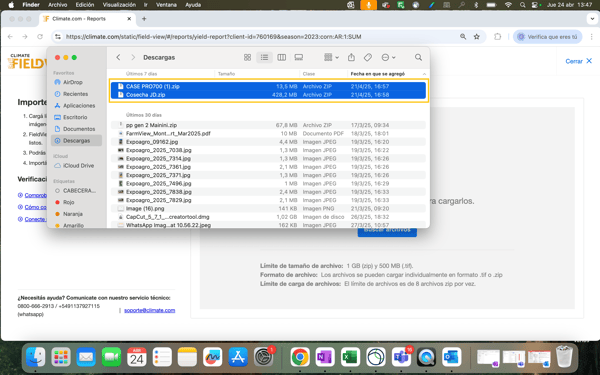600x375 pixels.
Task: Open App Store from the Dock
Action: [x=238, y=357]
